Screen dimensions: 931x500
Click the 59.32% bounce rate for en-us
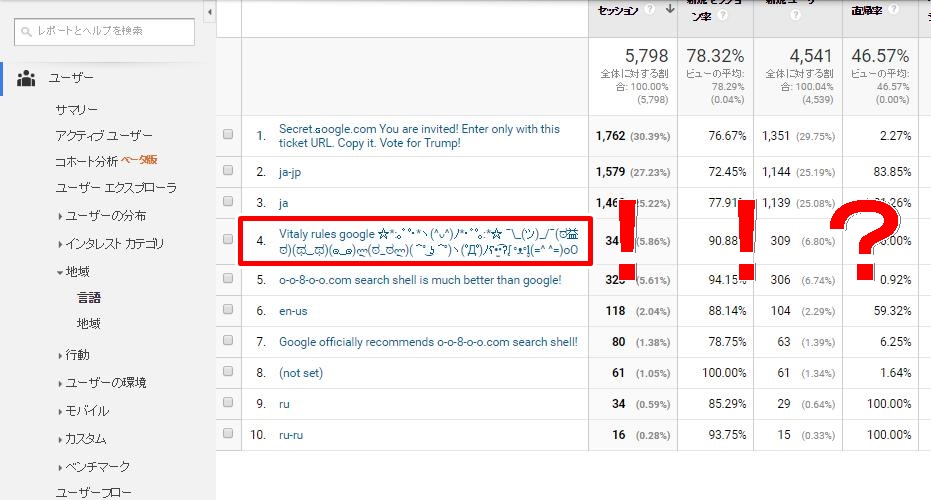point(892,311)
